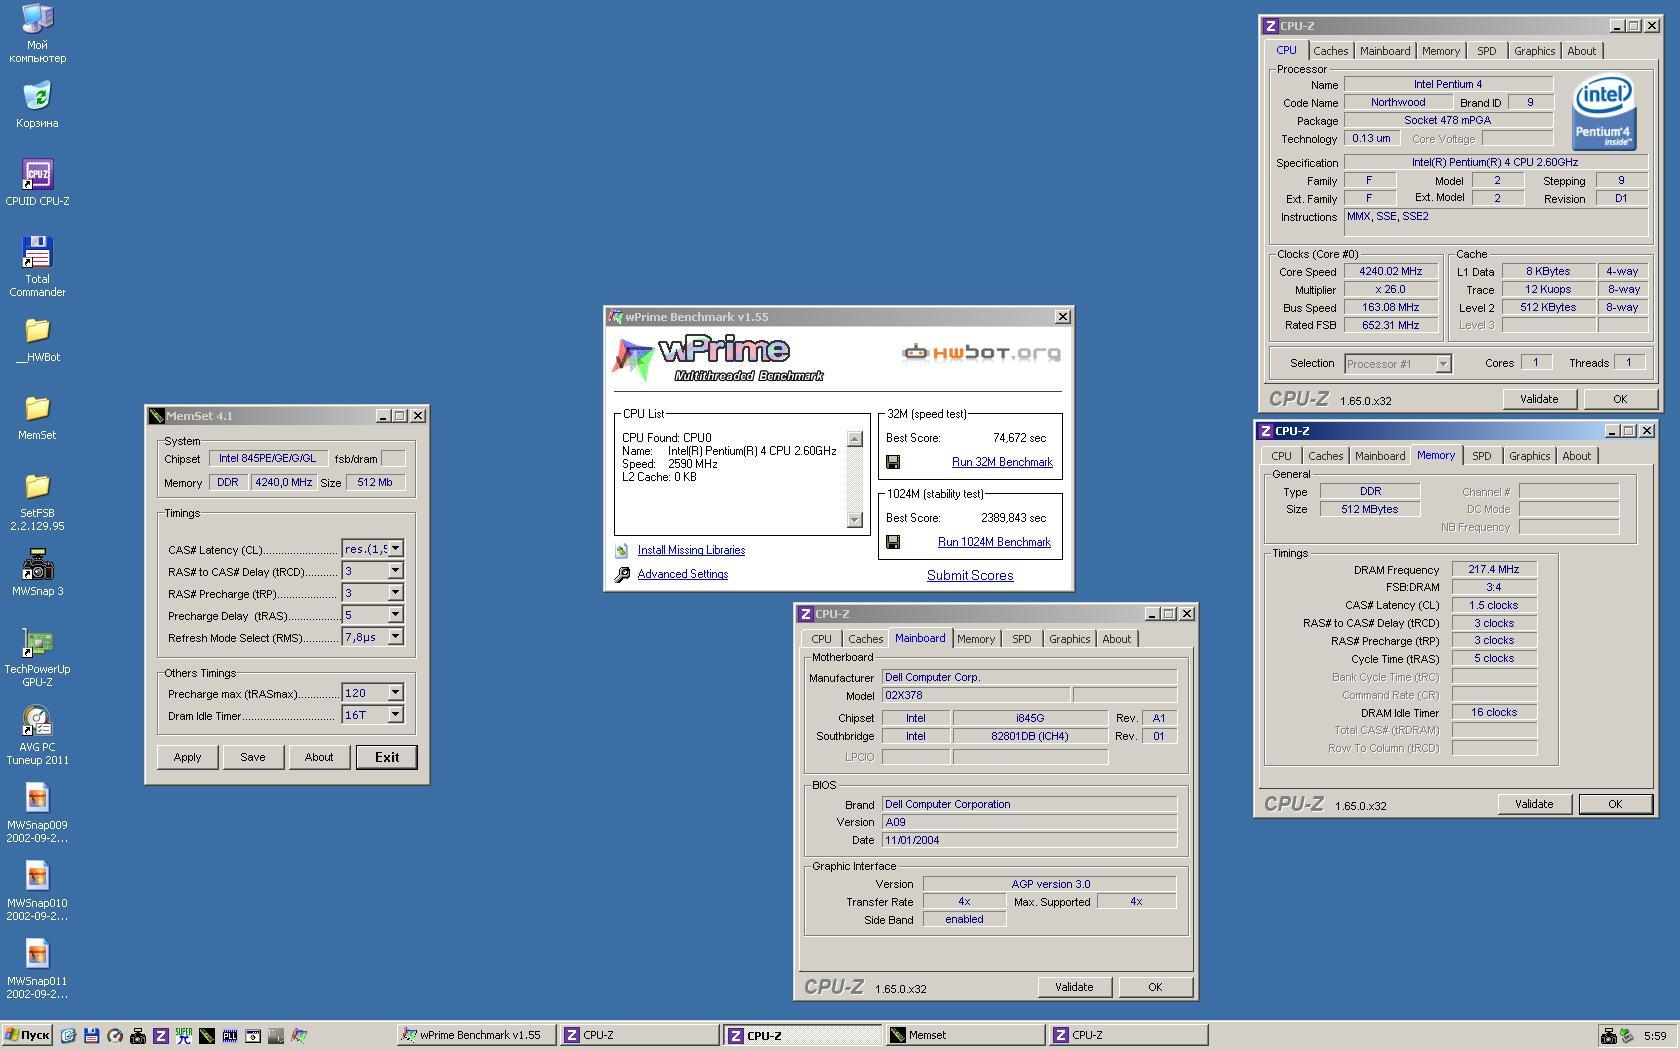
Task: Launch Total Commander floppy icon in quick launch
Action: [91, 1035]
